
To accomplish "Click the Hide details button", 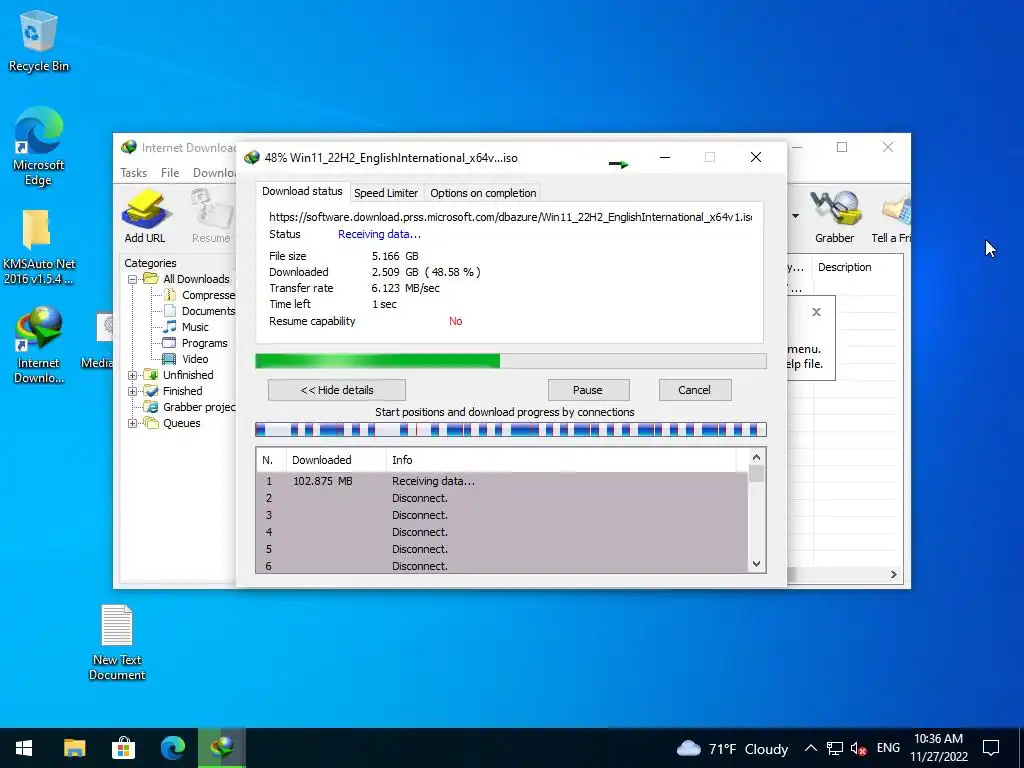I will point(337,390).
